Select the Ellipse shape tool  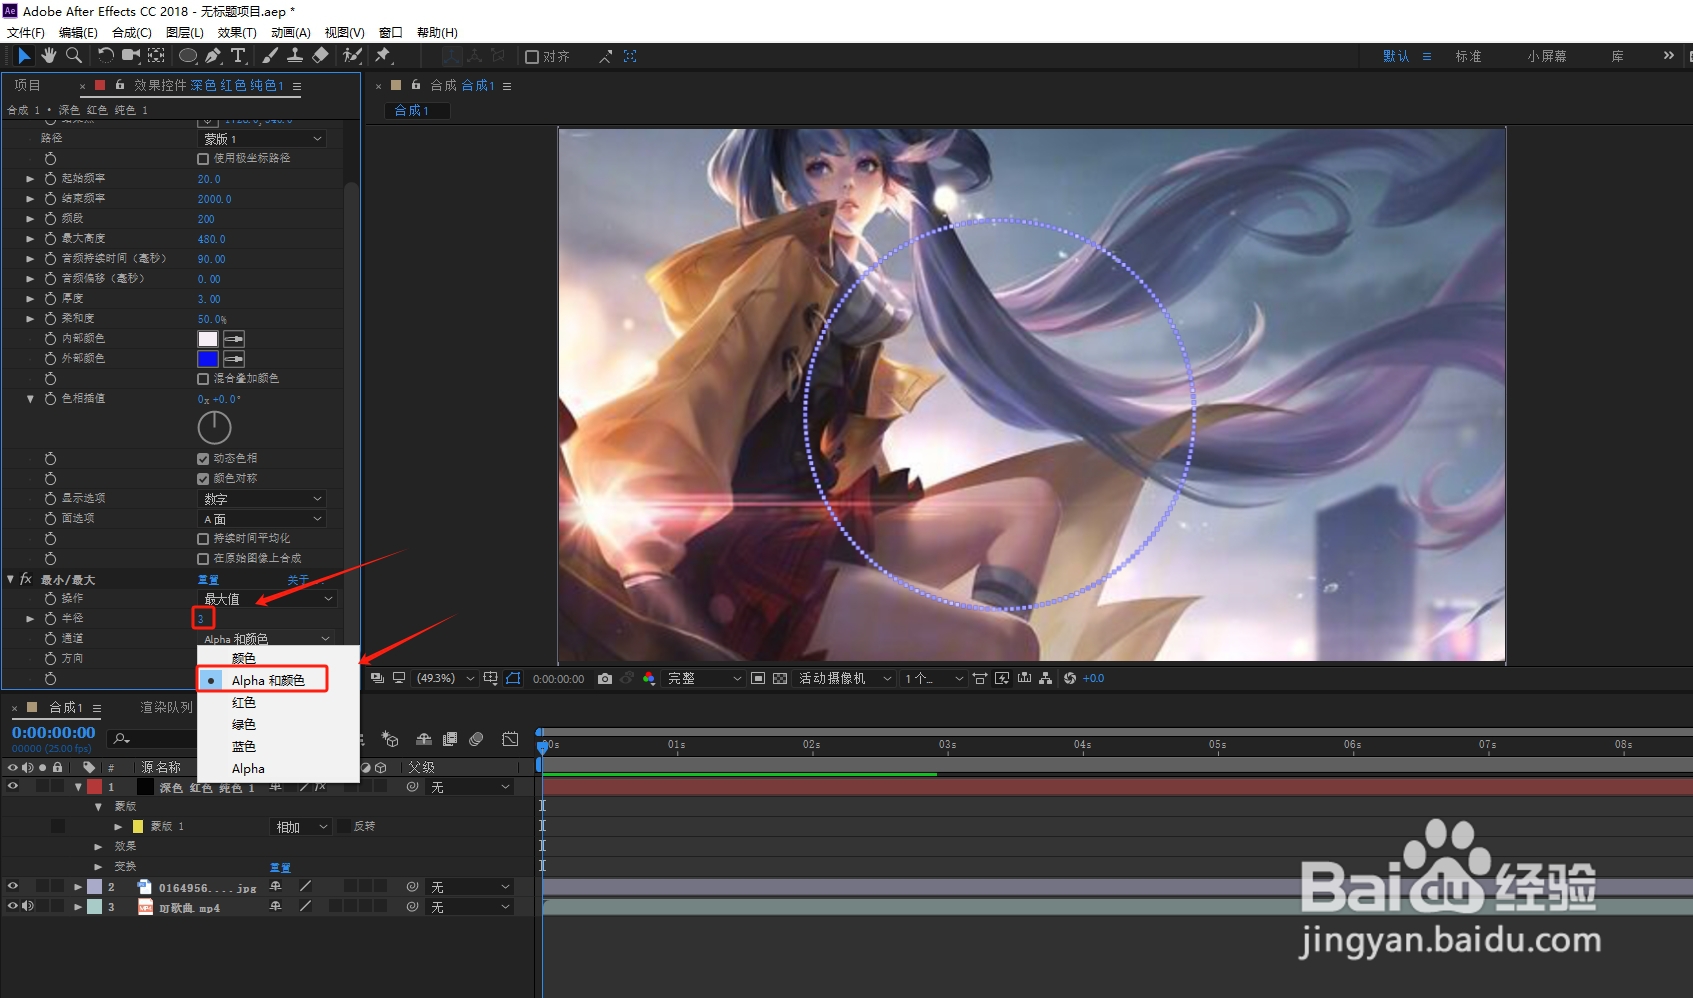click(x=188, y=56)
